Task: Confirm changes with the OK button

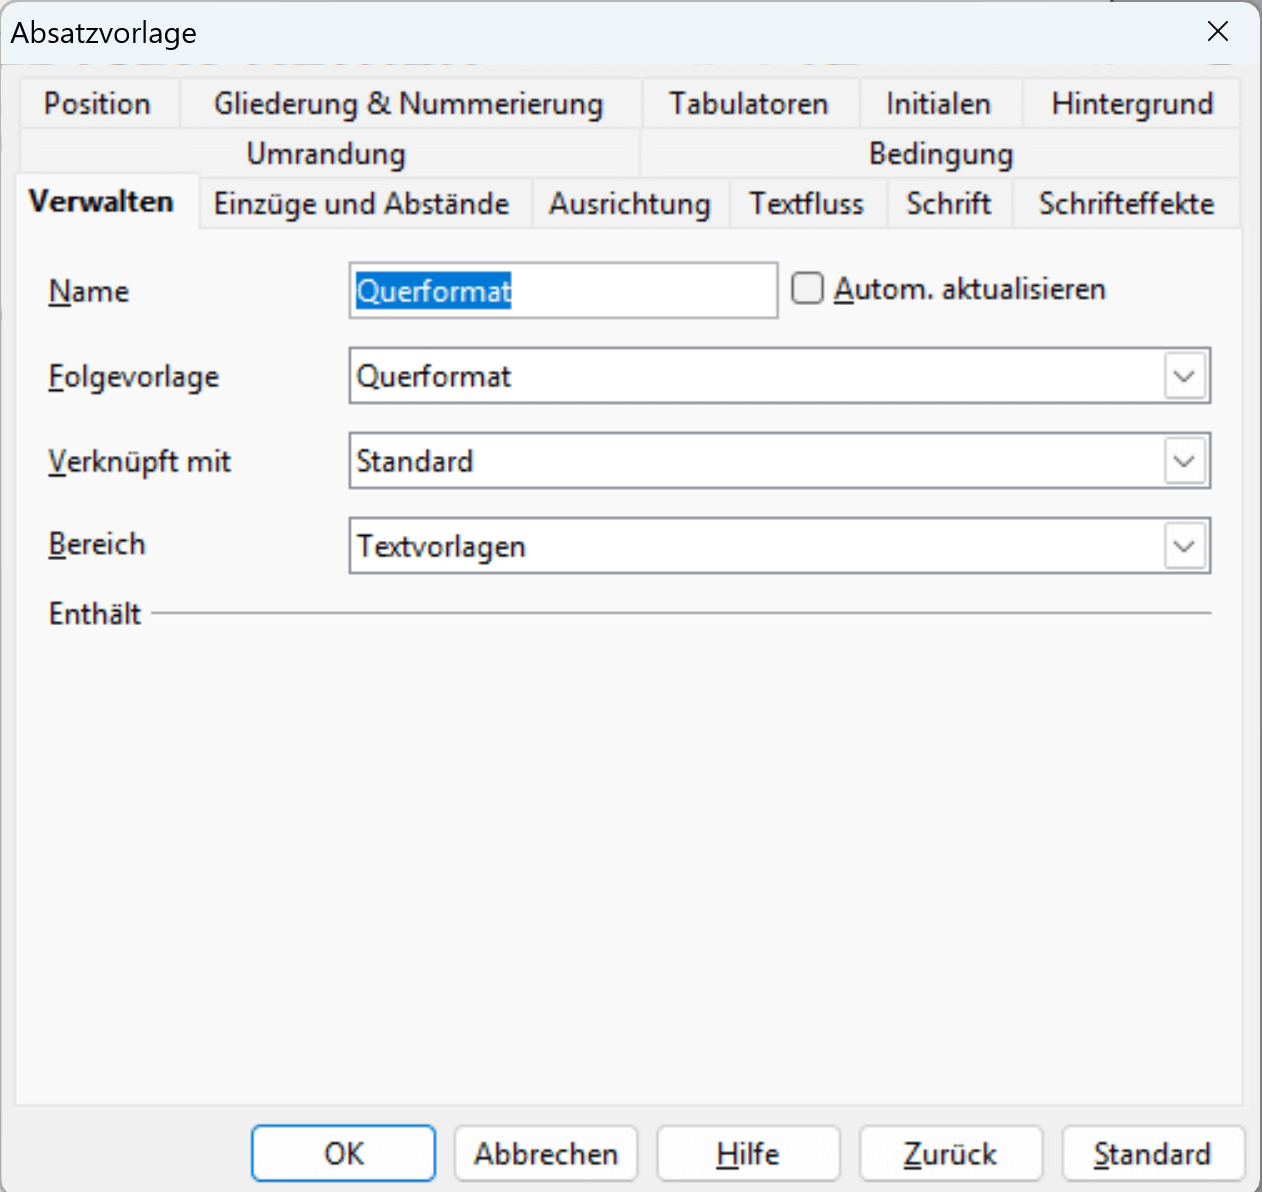Action: click(343, 1153)
